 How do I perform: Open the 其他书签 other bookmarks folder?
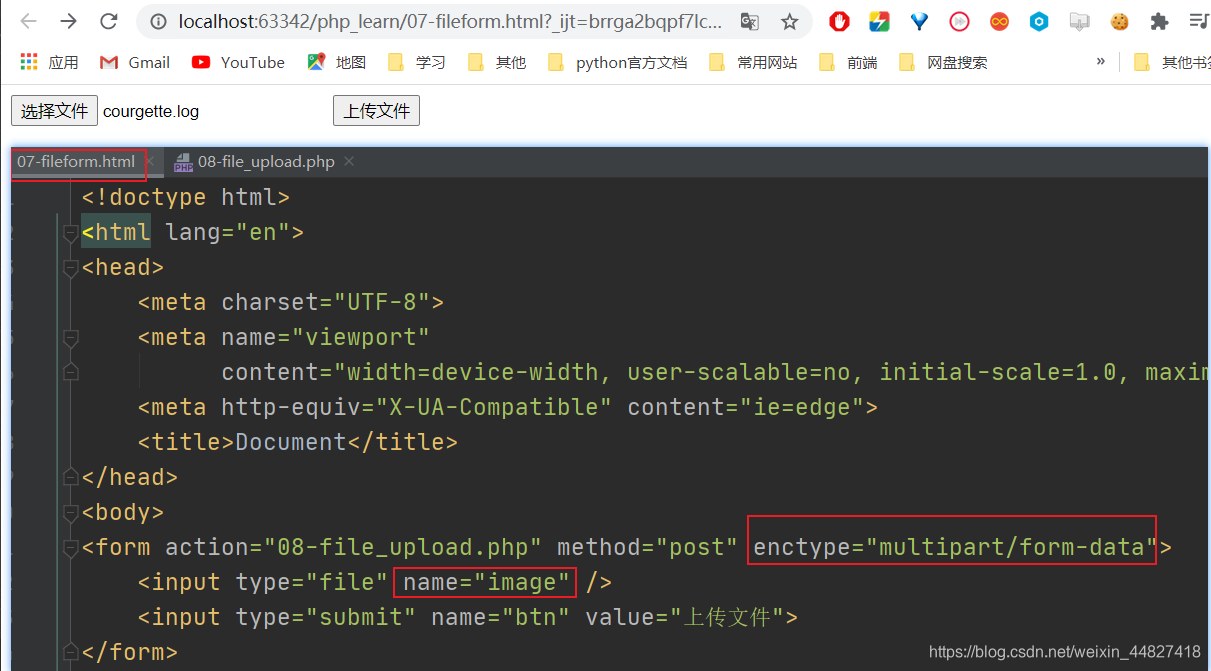[x=1171, y=62]
